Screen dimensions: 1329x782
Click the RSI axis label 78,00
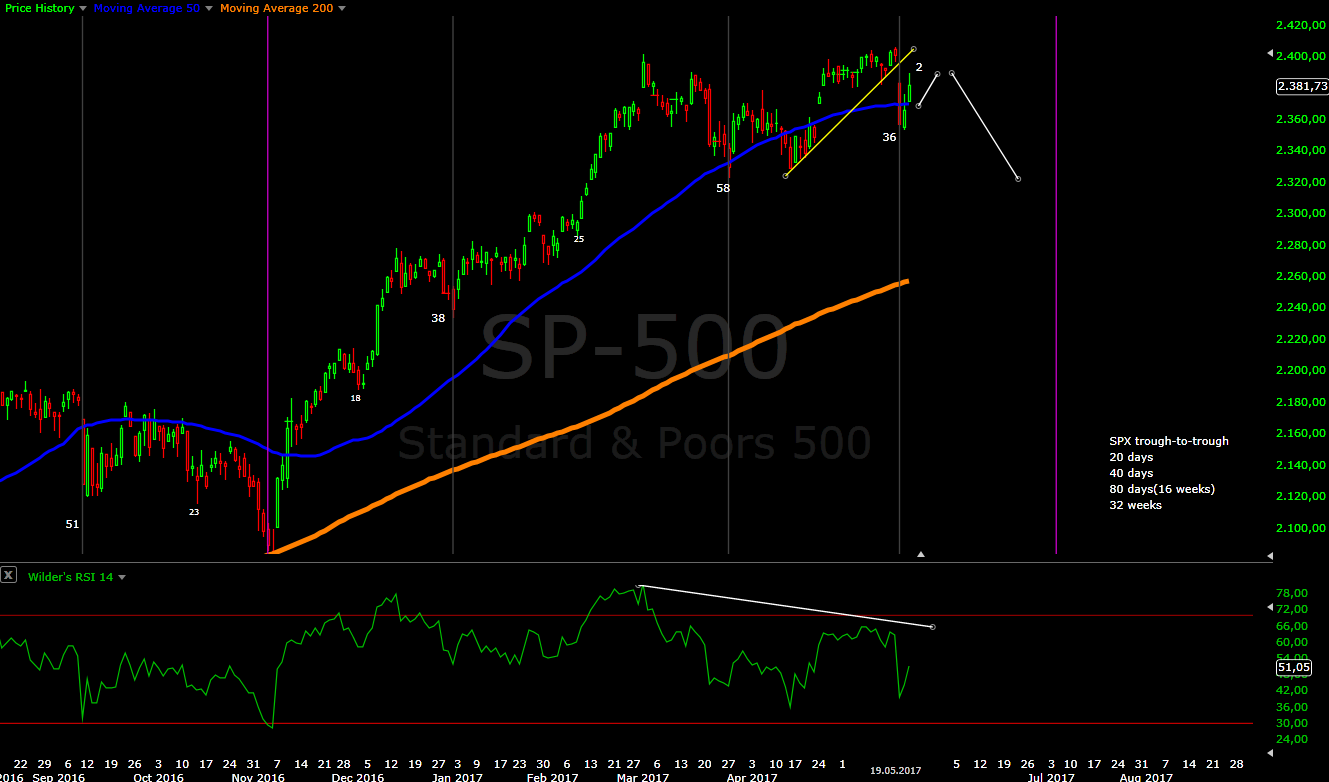1293,592
